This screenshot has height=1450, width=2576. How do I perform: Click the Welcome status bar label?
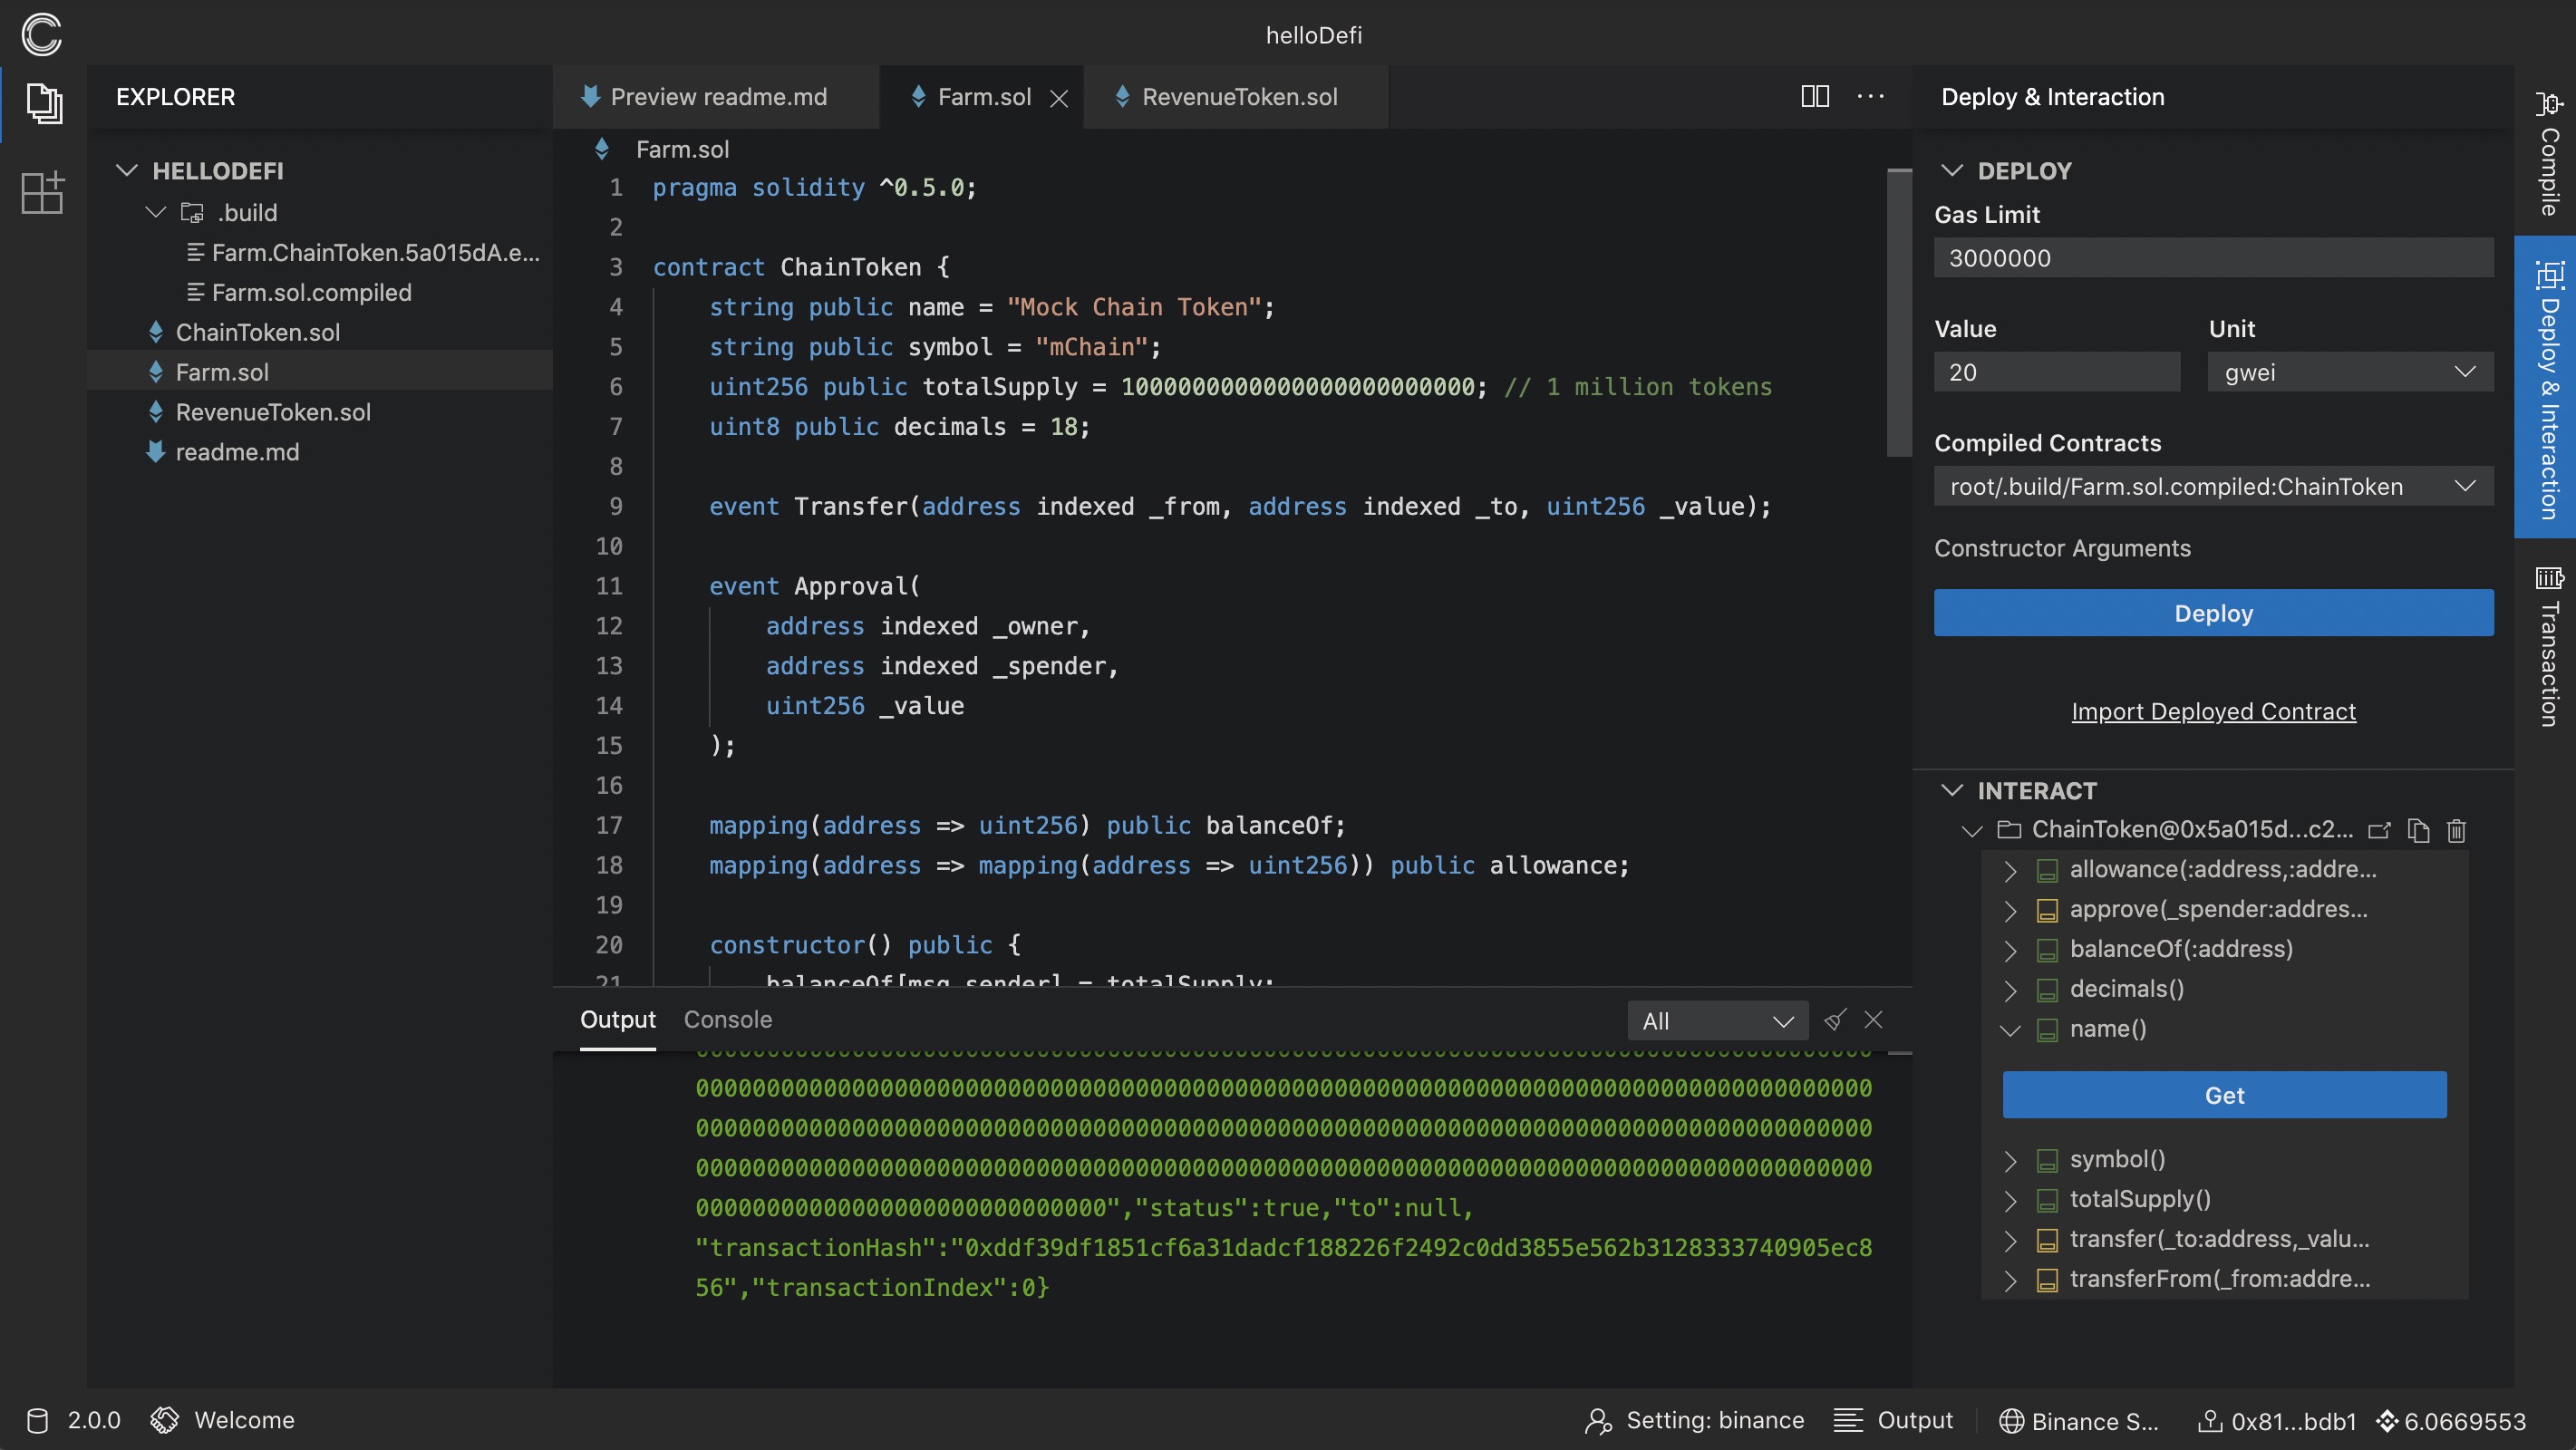click(244, 1420)
